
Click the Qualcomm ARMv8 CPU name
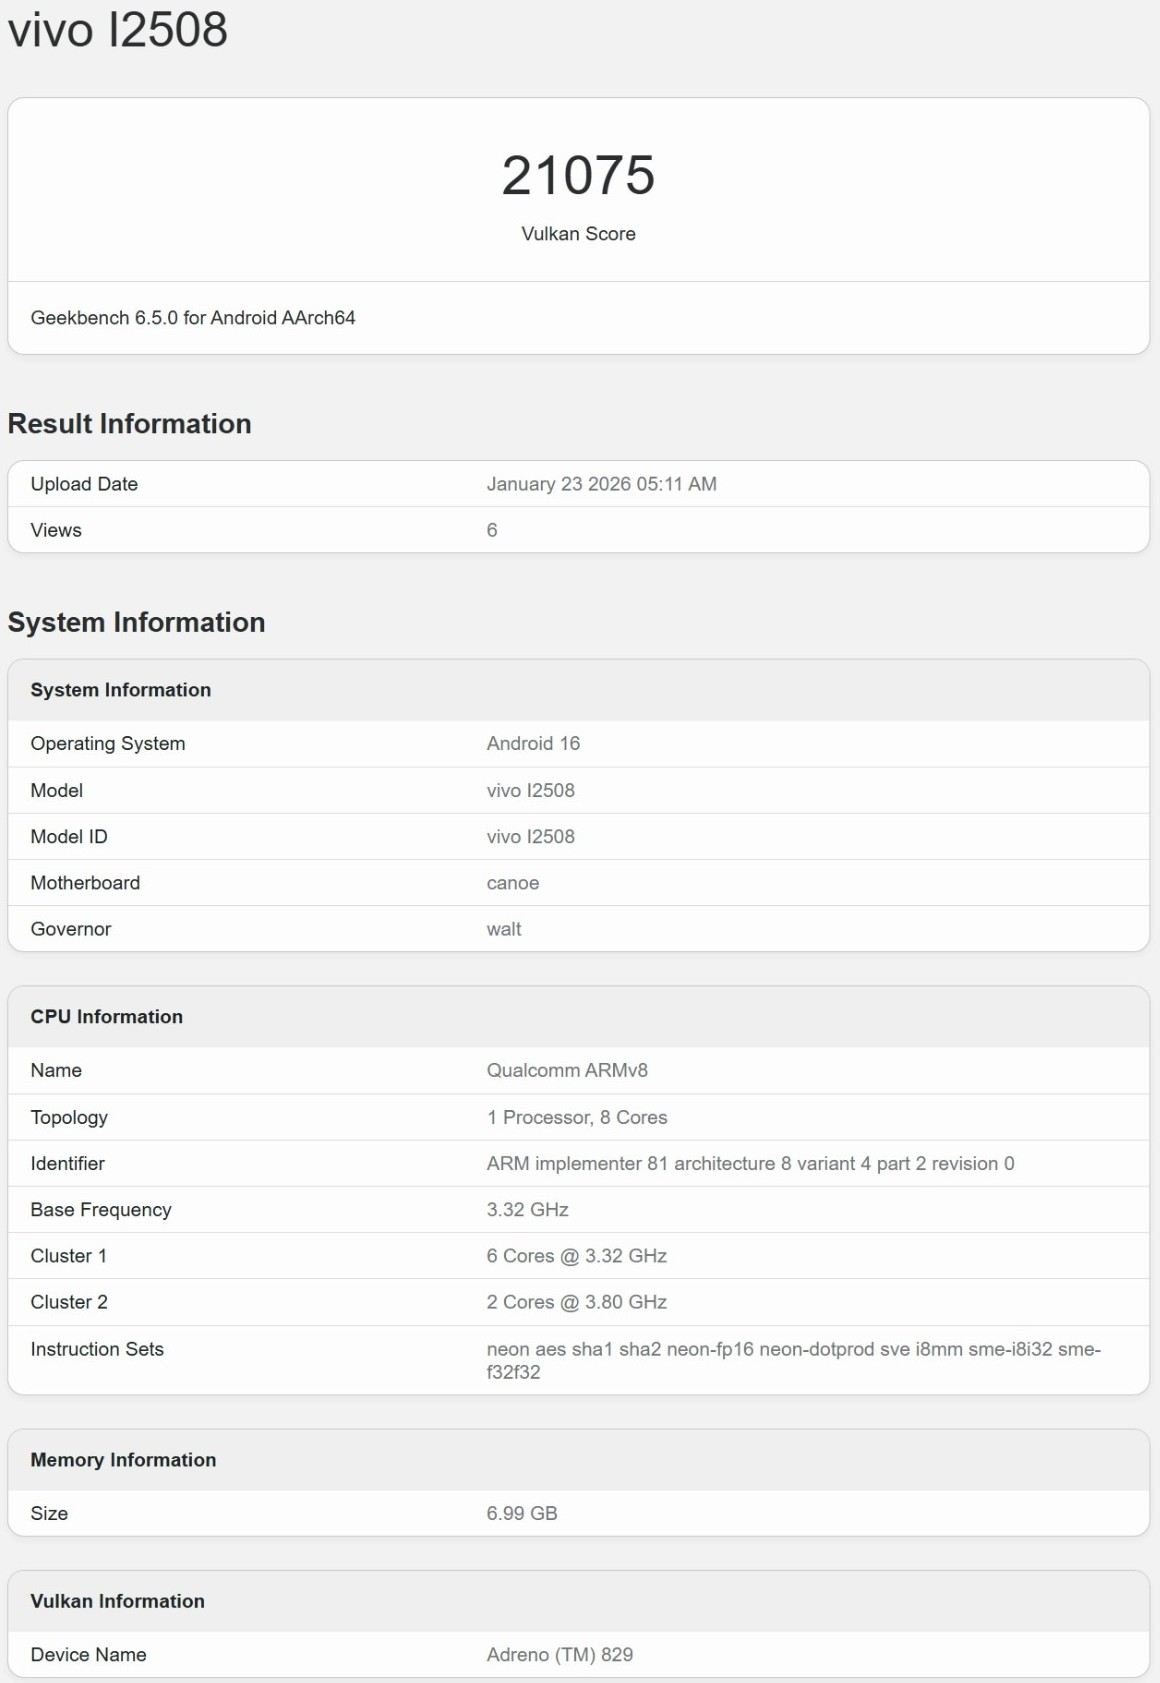tap(567, 1071)
